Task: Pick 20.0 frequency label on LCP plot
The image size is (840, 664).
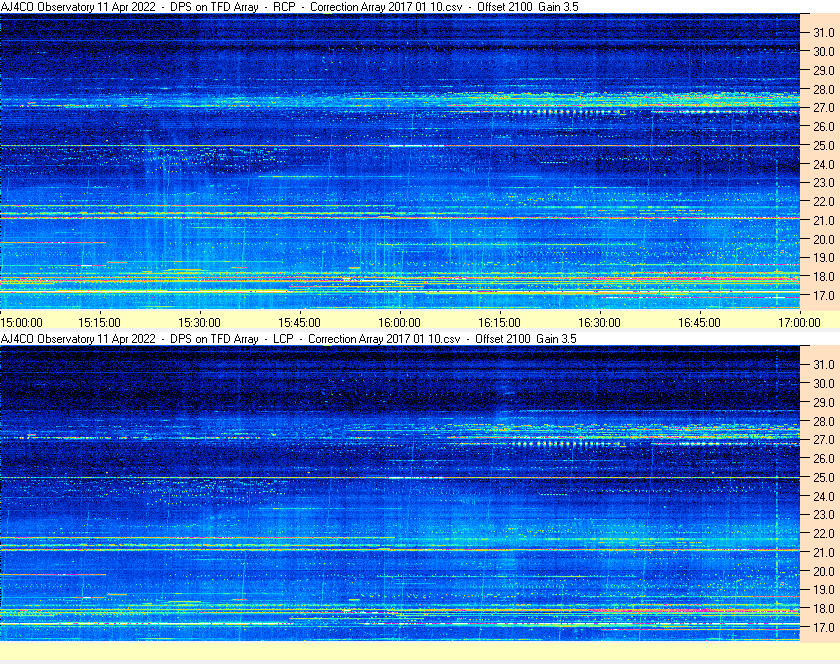Action: pyautogui.click(x=824, y=571)
